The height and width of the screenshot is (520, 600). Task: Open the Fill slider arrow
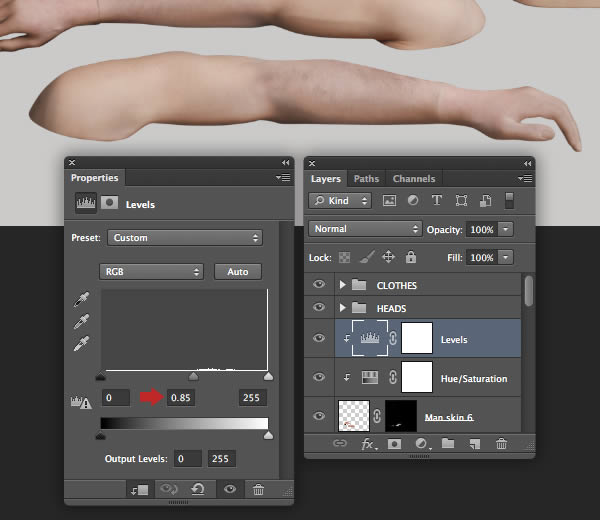coord(506,258)
